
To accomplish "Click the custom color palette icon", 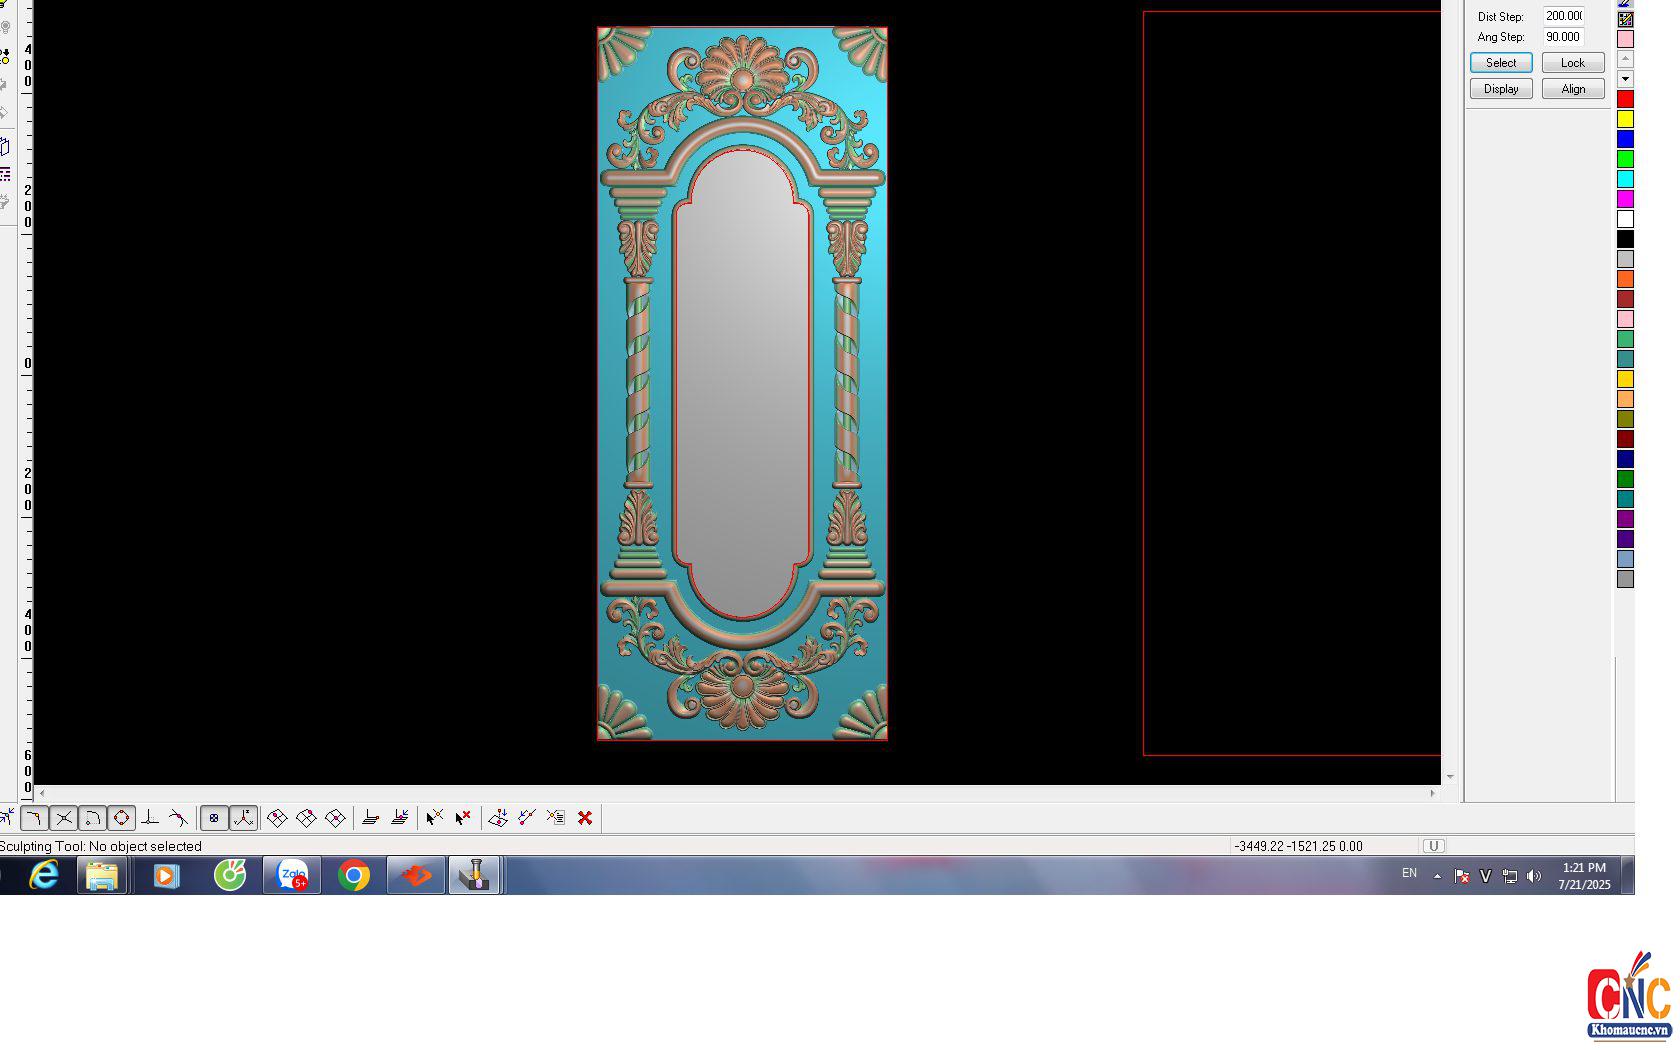I will 1625,19.
